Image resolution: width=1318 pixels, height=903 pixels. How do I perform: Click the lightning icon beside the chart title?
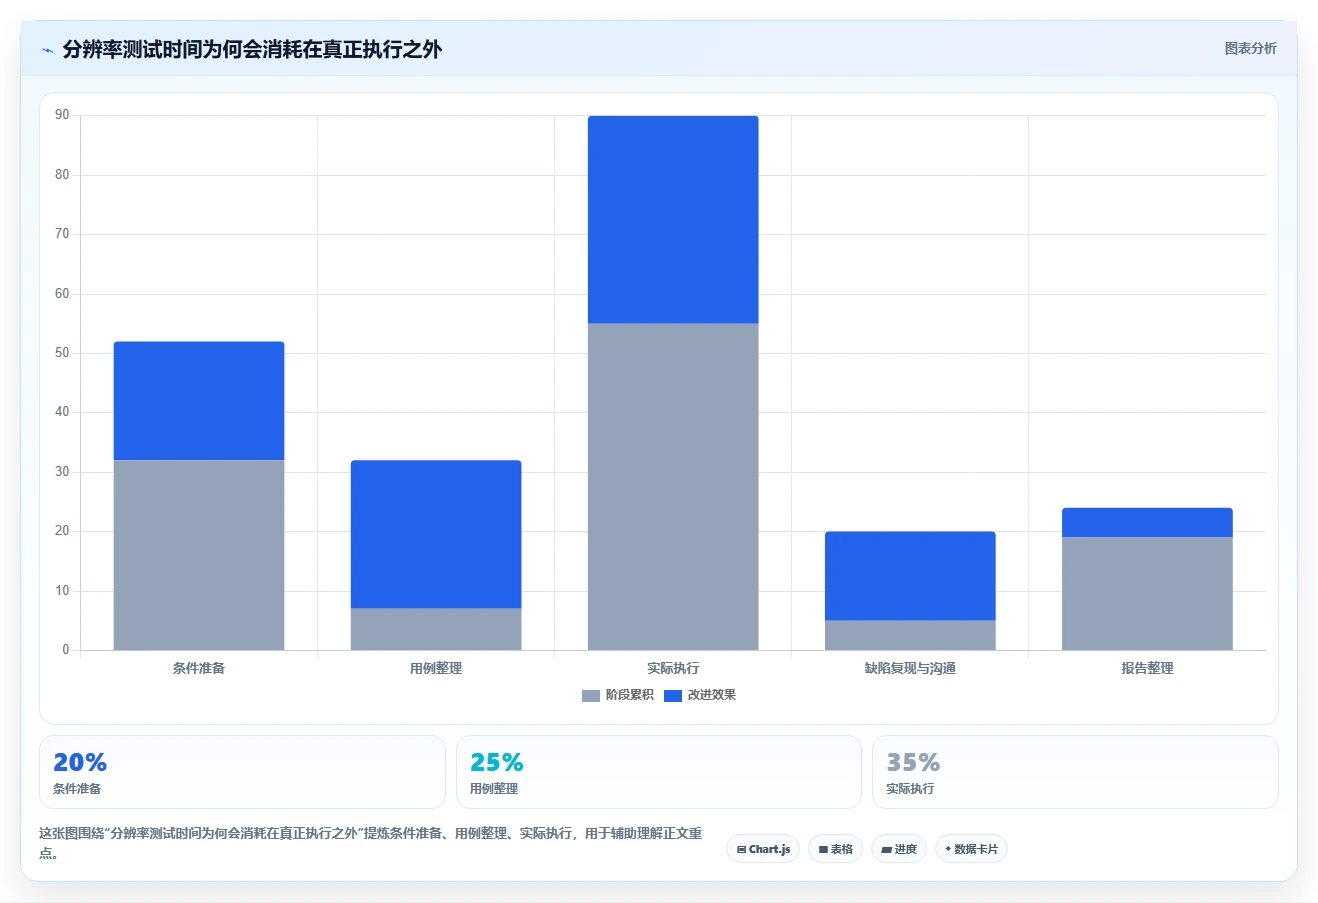[x=47, y=50]
